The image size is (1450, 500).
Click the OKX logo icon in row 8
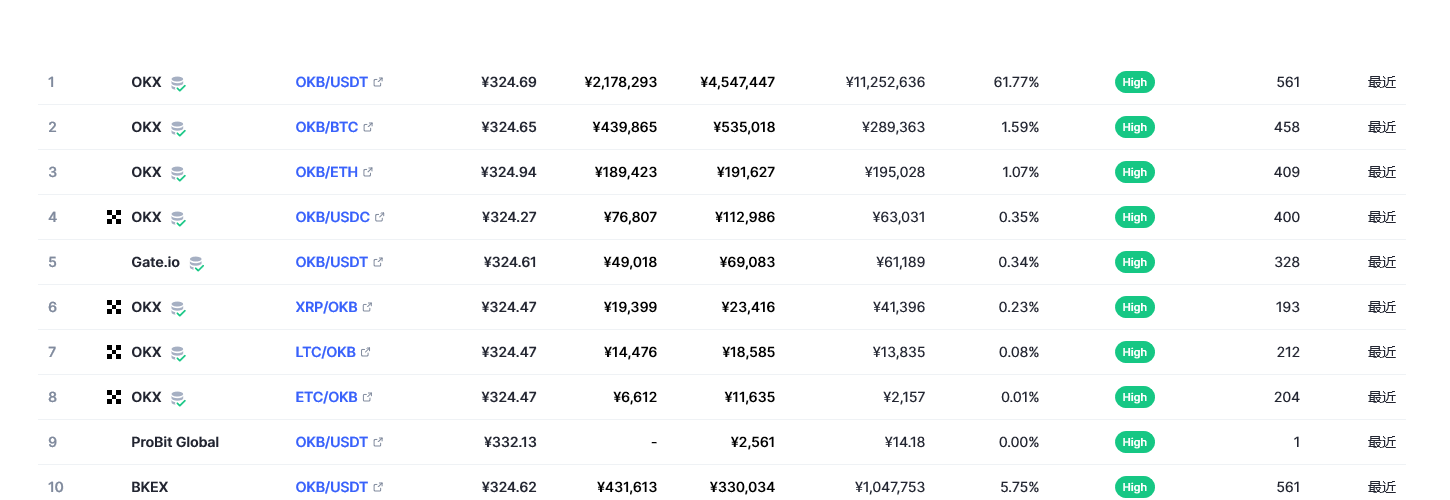[x=114, y=397]
